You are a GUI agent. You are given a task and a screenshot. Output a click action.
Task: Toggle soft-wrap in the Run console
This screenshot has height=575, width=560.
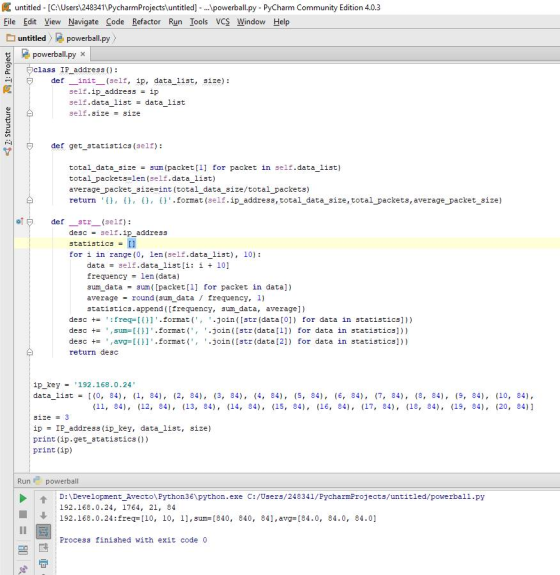pyautogui.click(x=43, y=531)
